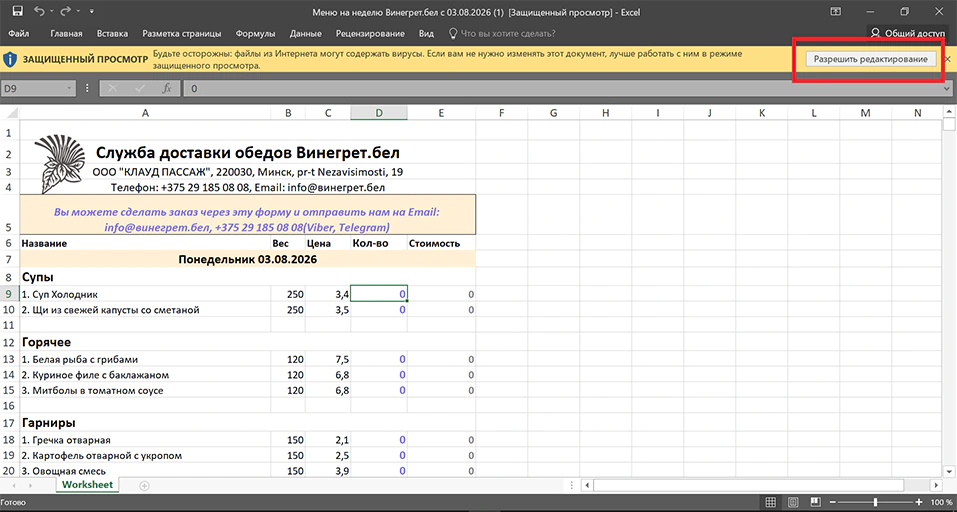Click the 'Понедельник 03.08.2026' cell
The height and width of the screenshot is (512, 957).
(247, 259)
